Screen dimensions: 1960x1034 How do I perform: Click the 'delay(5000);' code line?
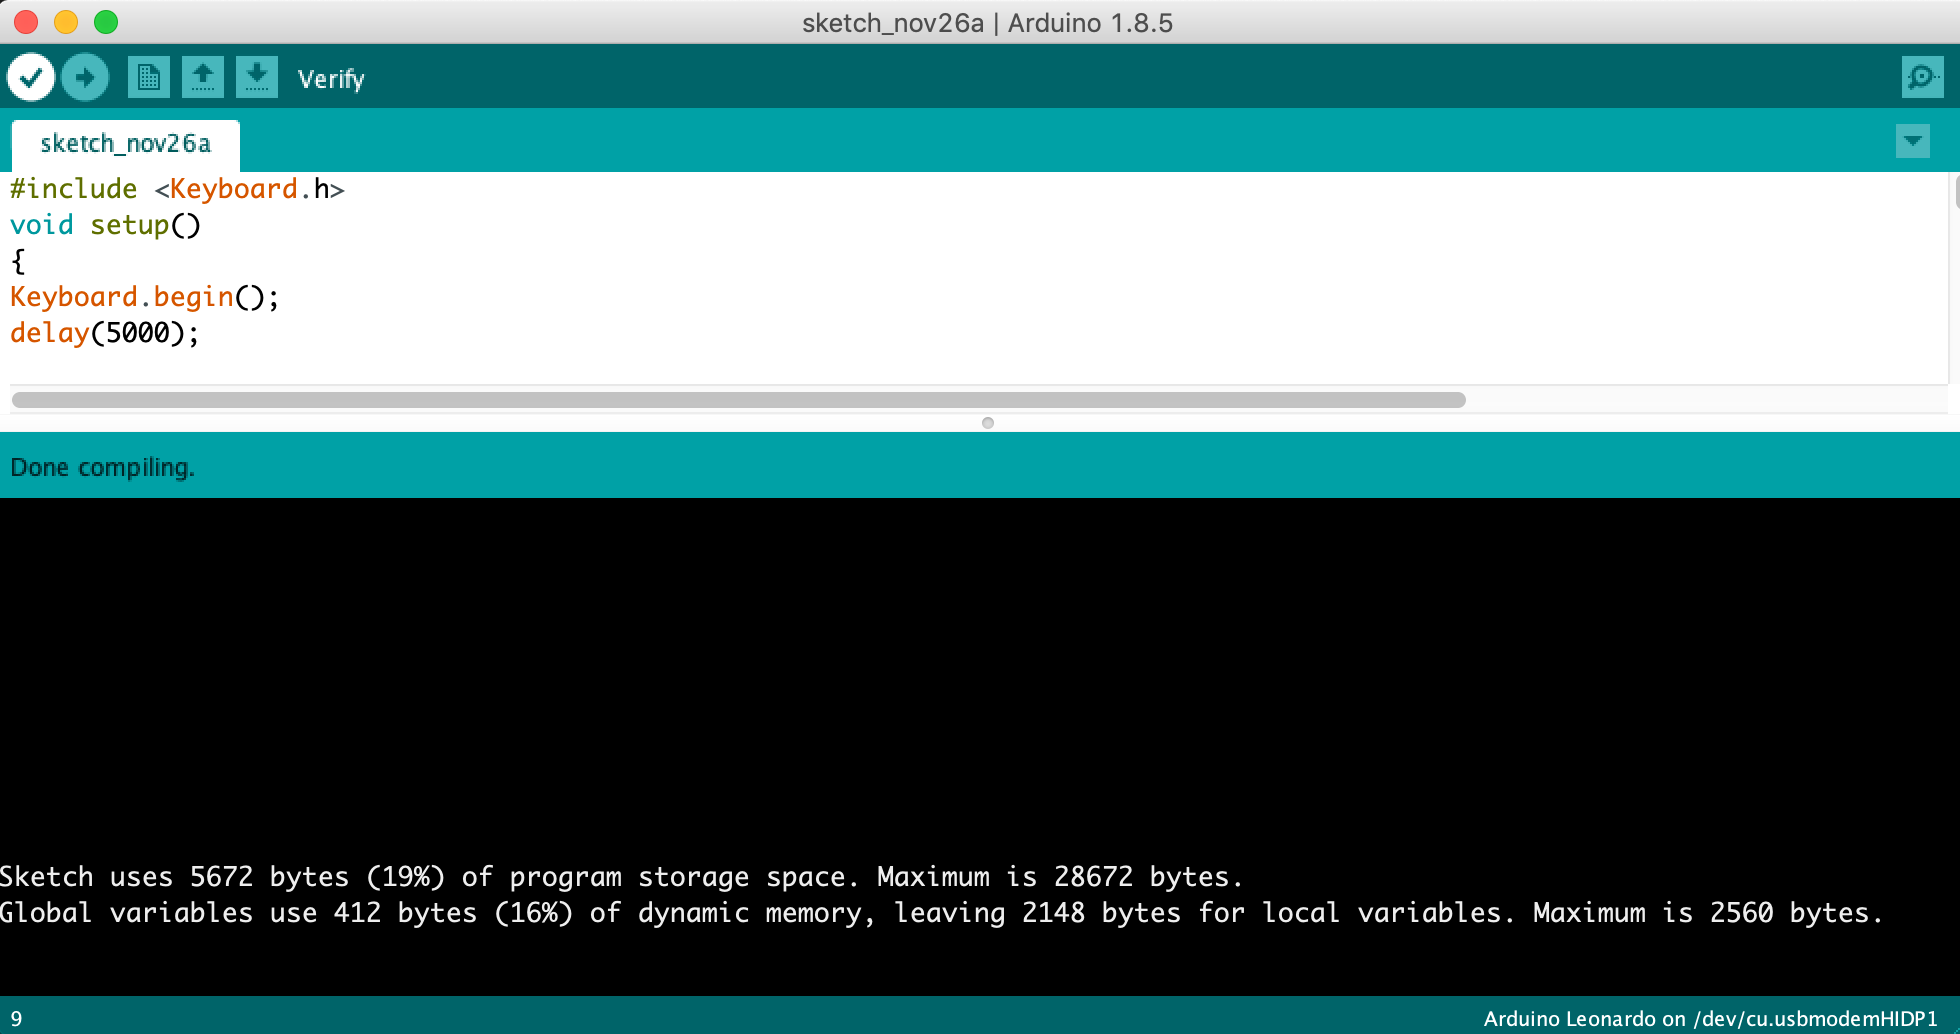click(104, 333)
